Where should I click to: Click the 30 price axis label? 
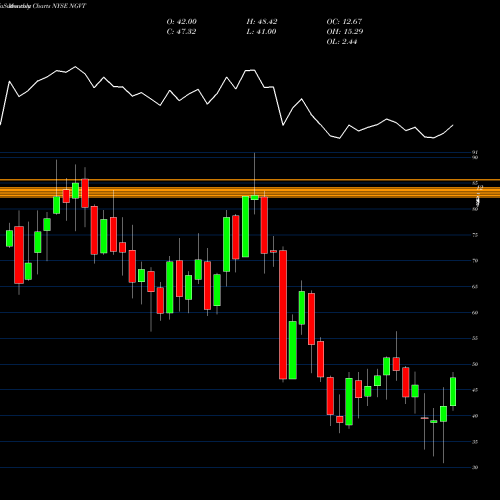[475, 468]
